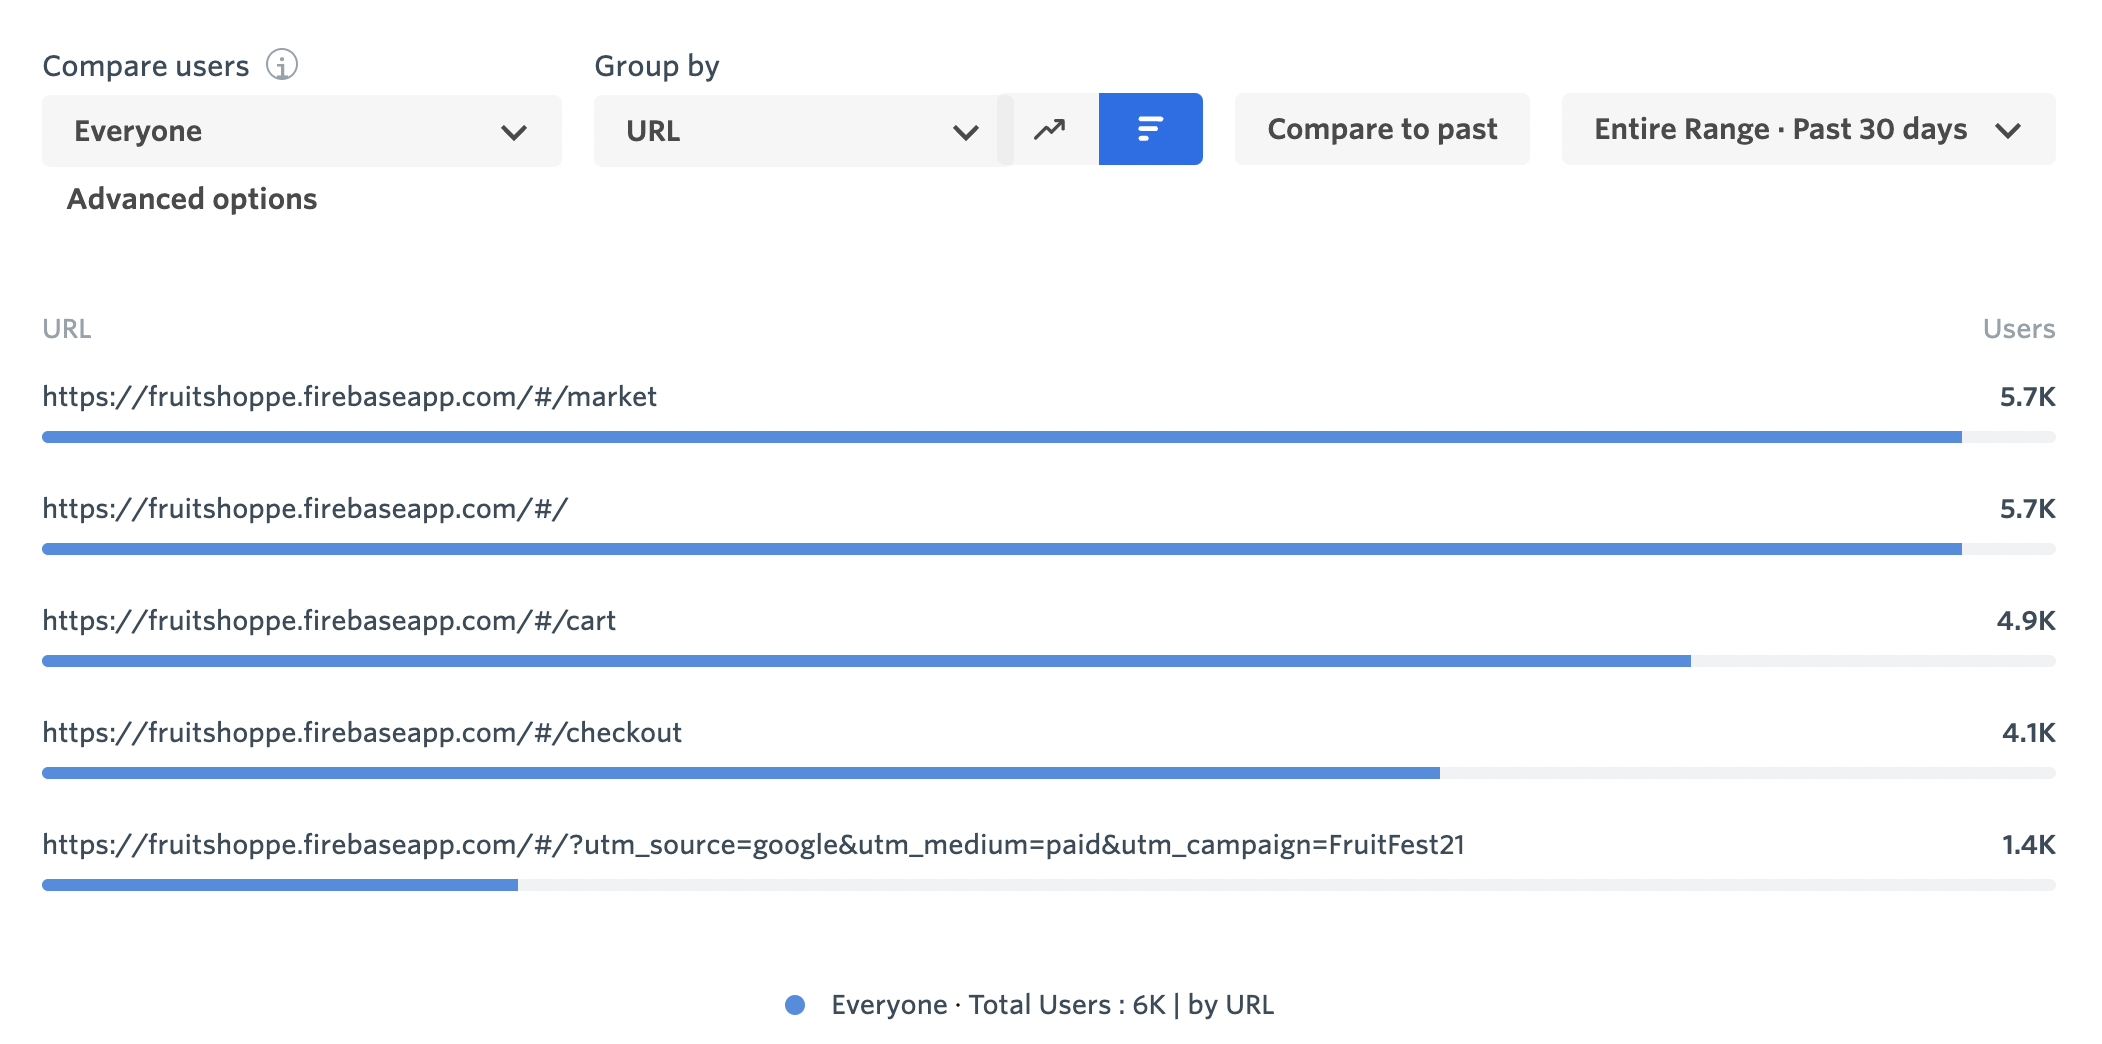The height and width of the screenshot is (1044, 2102).
Task: Click the blue Everyone legend dot
Action: (x=795, y=1005)
